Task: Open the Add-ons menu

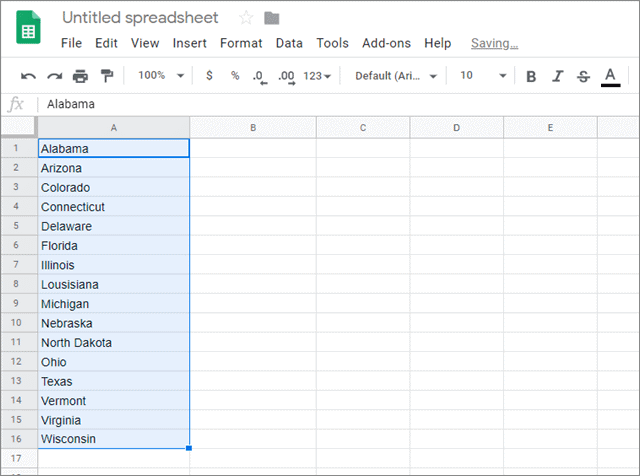Action: (385, 43)
